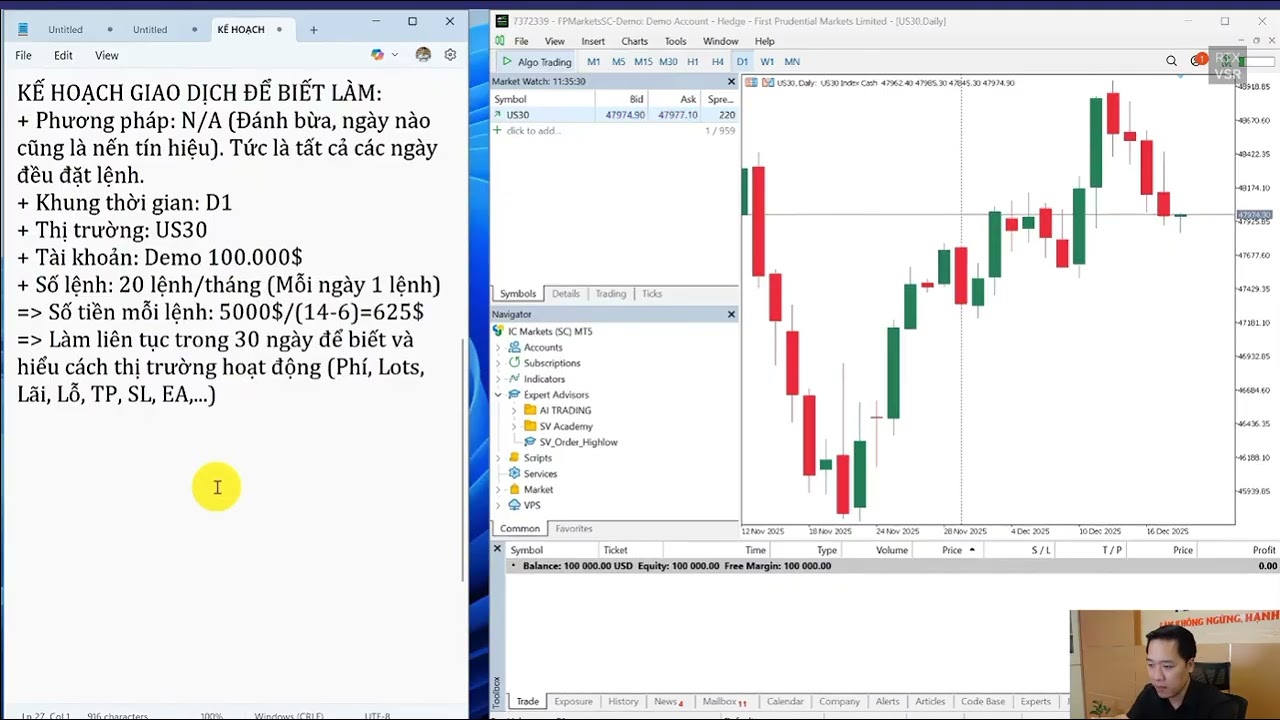Open MetaTrader File menu

click(x=521, y=41)
